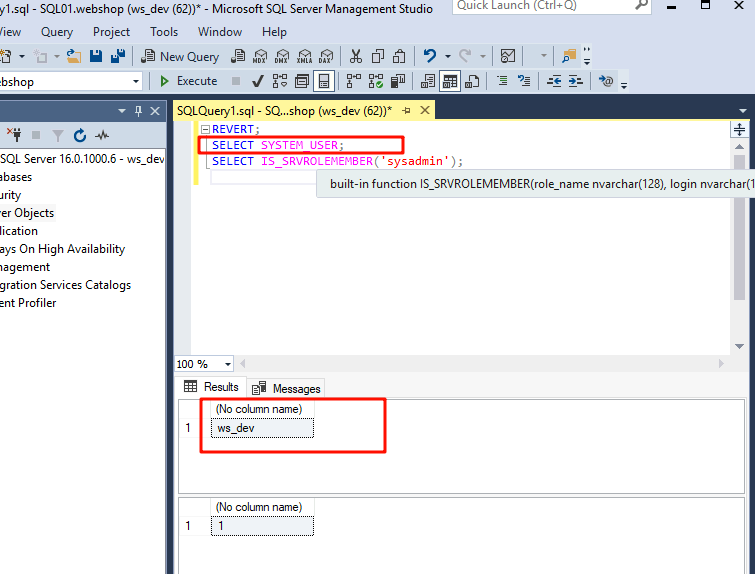Click the Cancel Executing Query stop icon
The width and height of the screenshot is (755, 574).
(236, 81)
